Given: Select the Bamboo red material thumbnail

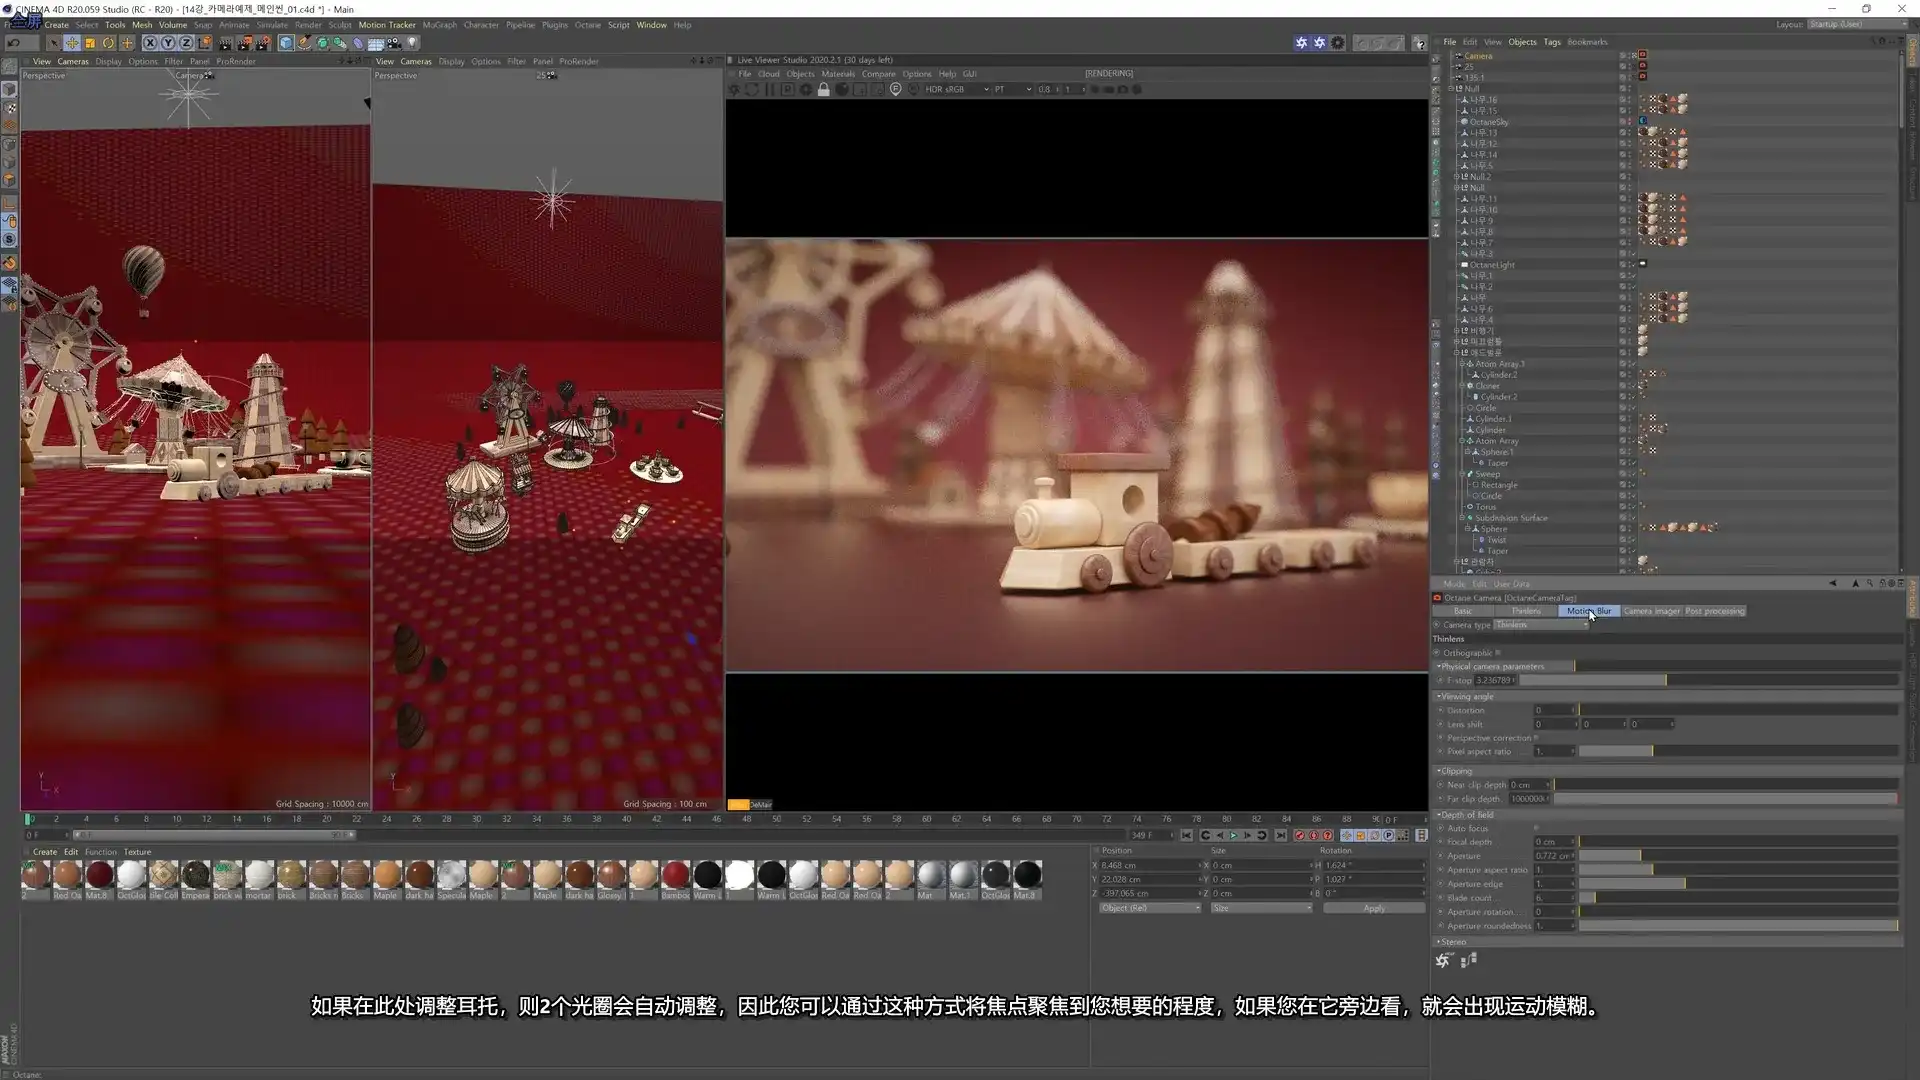Looking at the screenshot, I should point(675,875).
